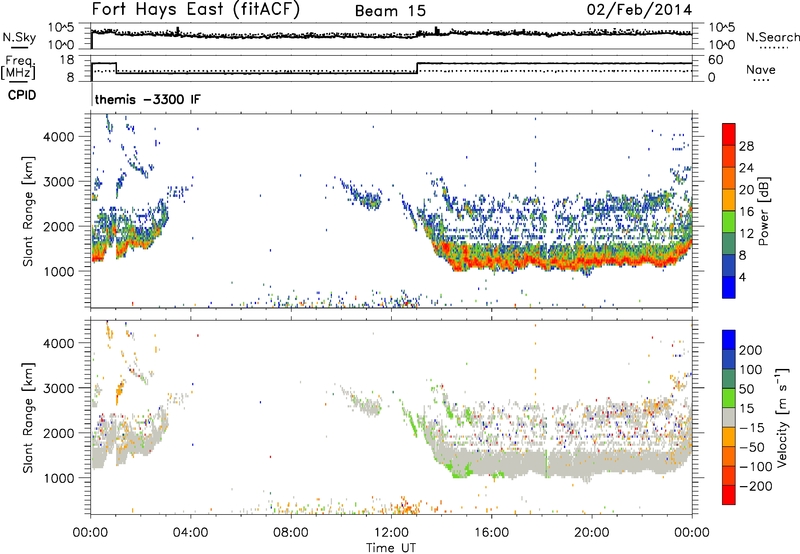Click the "Velocity [m s-1]" colorbar title

(x=782, y=418)
